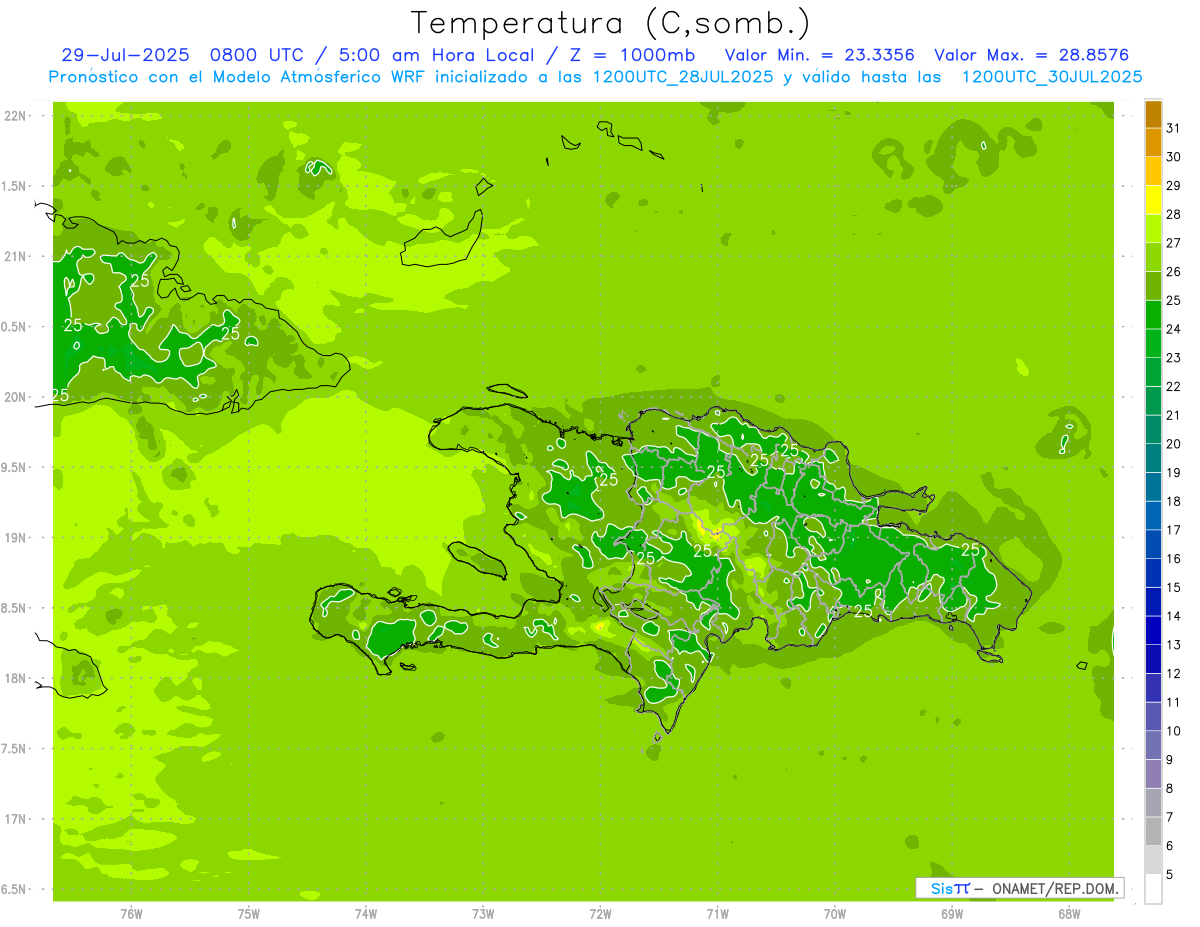Image resolution: width=1200 pixels, height=927 pixels.
Task: Pick the white legend swatch below 5
Action: click(x=1153, y=889)
